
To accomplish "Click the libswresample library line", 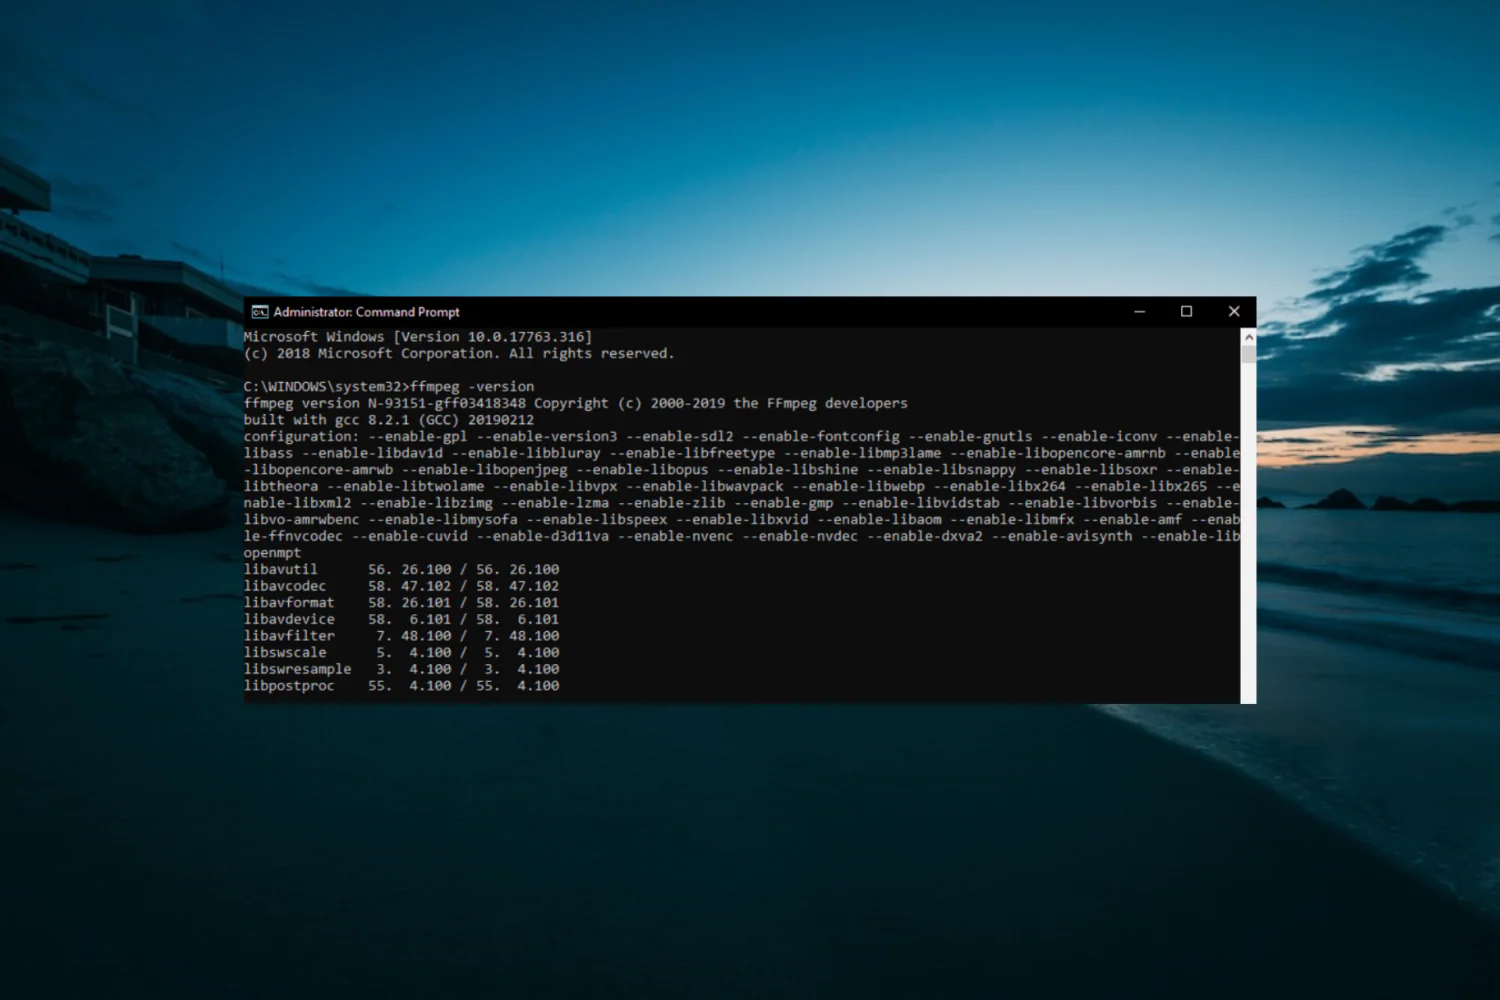I will click(400, 668).
